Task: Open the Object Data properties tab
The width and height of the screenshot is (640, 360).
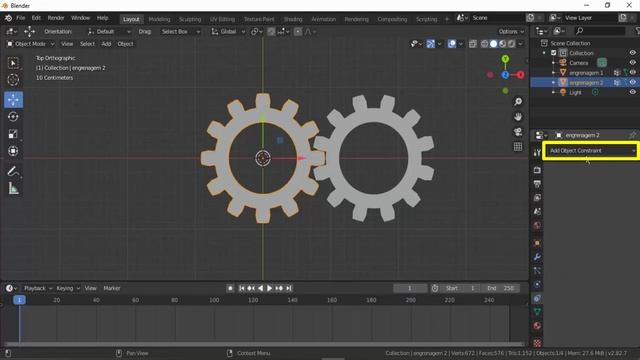Action: (x=537, y=312)
